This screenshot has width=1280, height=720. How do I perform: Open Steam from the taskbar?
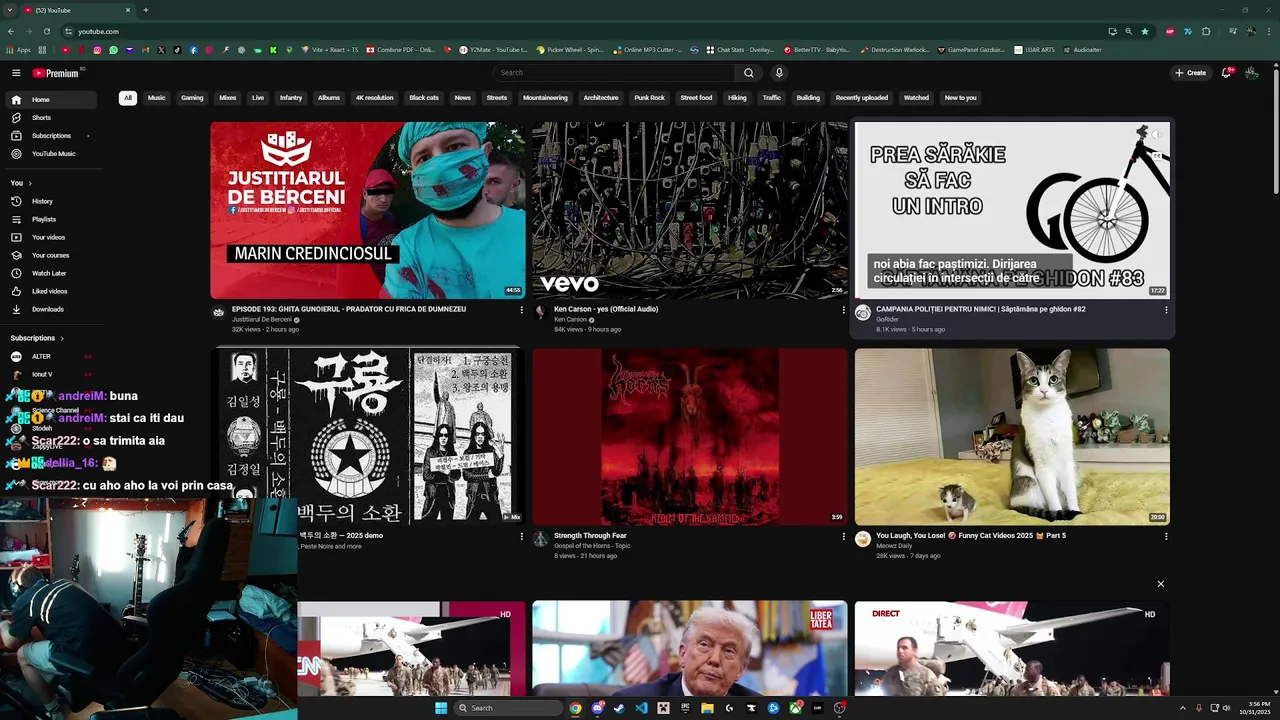619,708
